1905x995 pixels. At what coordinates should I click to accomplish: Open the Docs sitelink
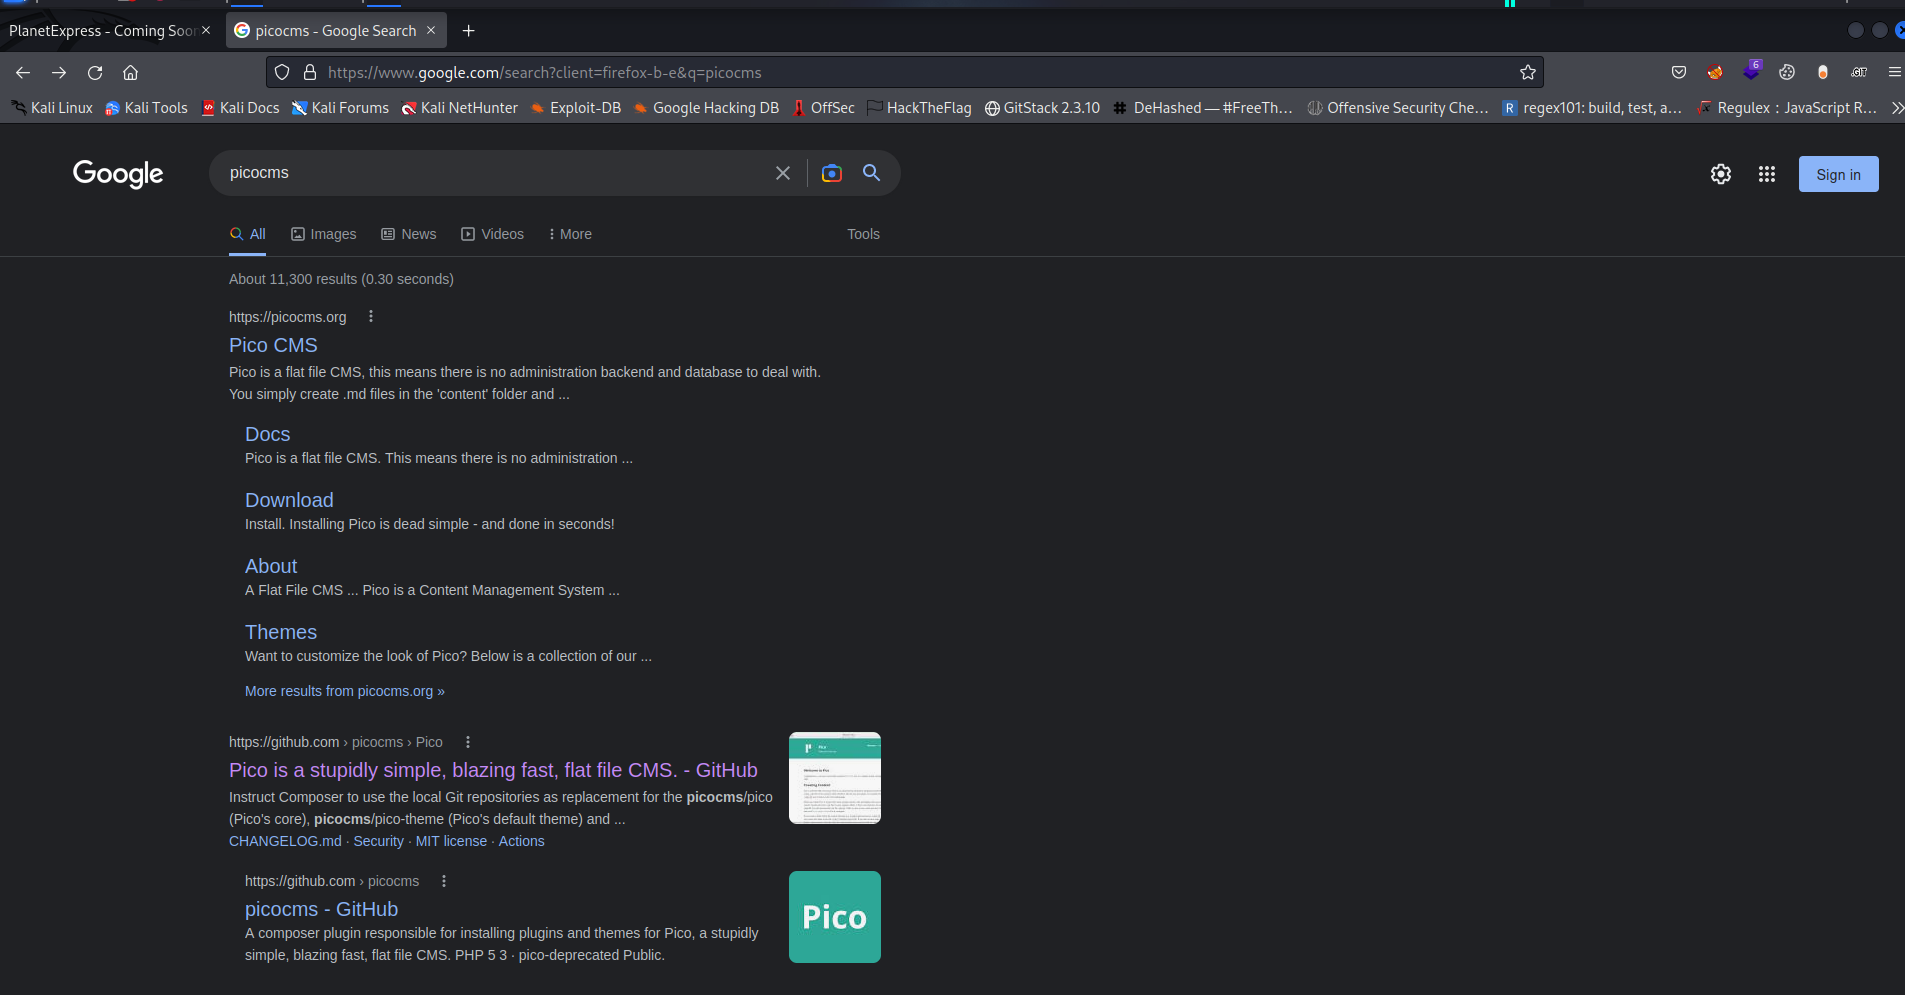point(267,434)
